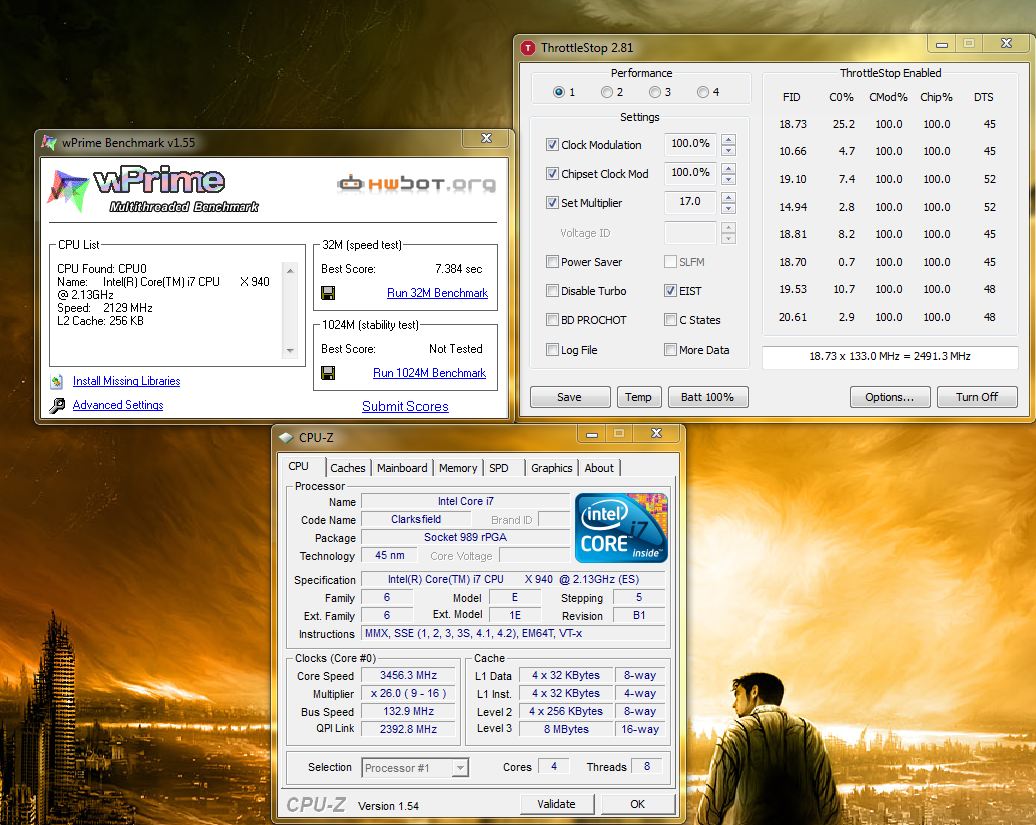Toggle the Chipset Clock Mod checkbox
The height and width of the screenshot is (825, 1036).
tap(552, 173)
